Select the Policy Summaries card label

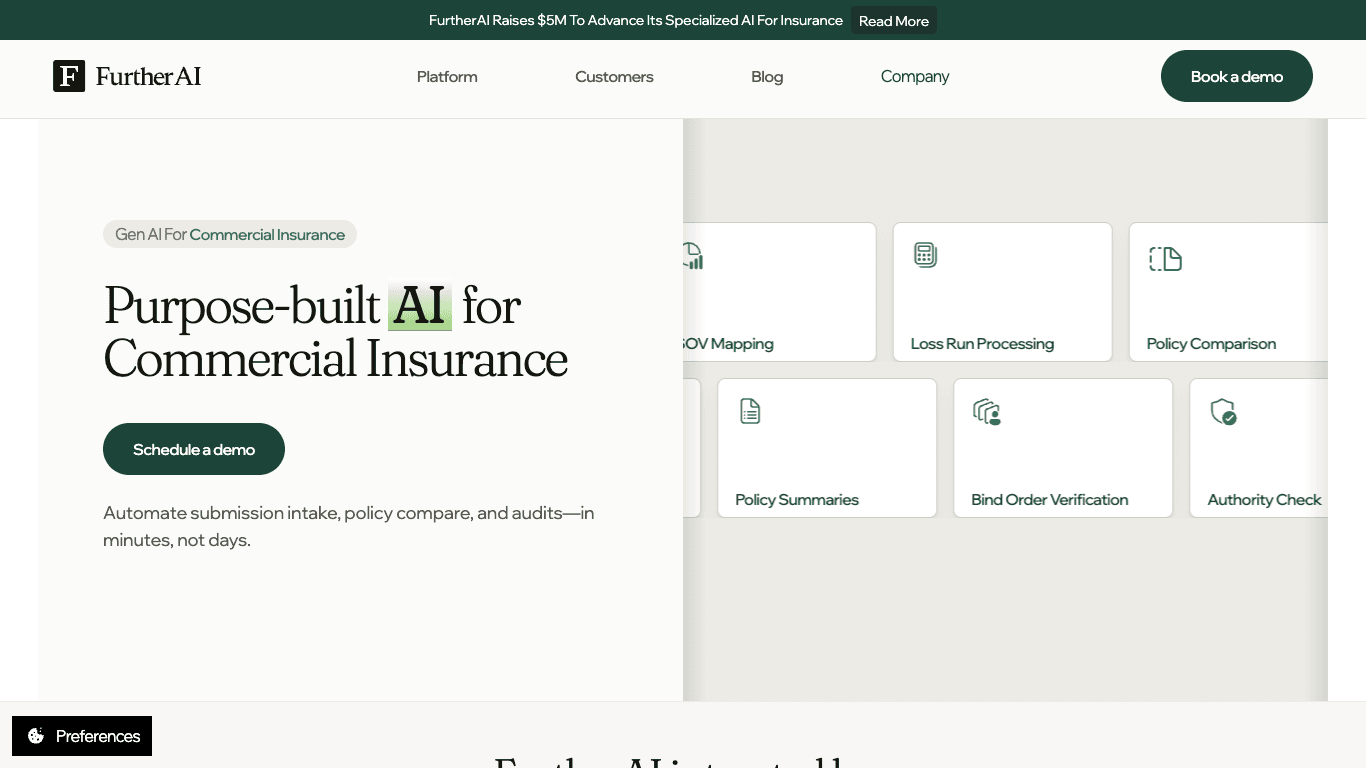point(797,500)
